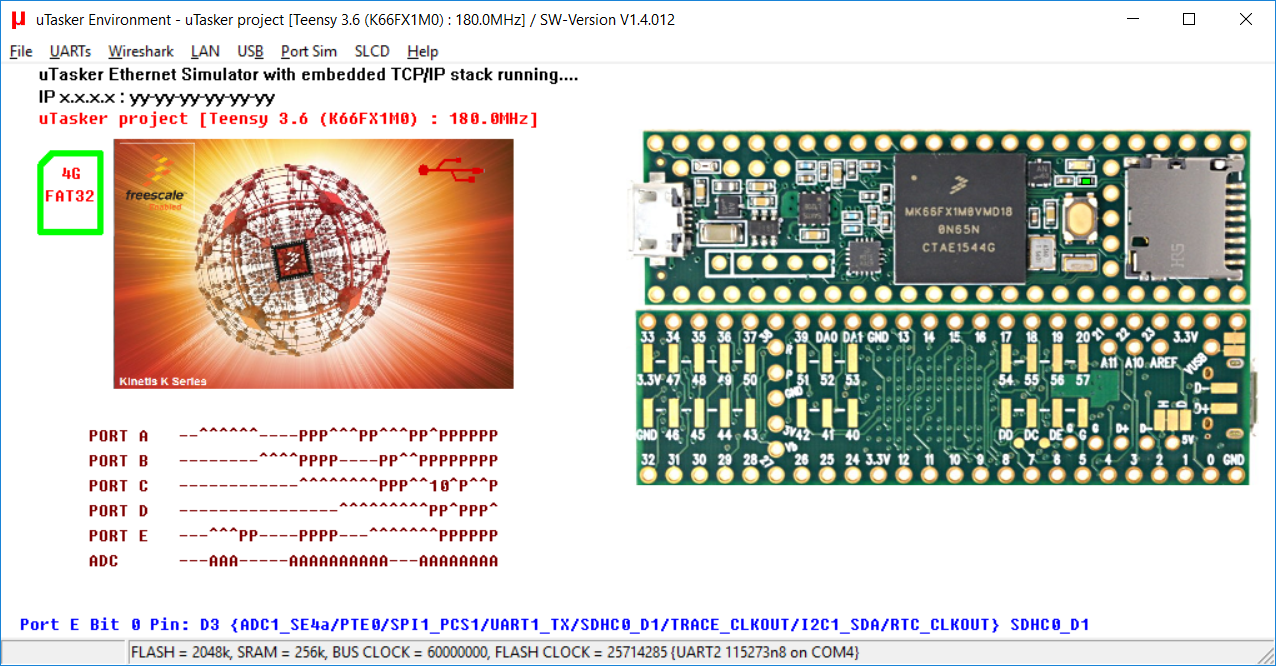The height and width of the screenshot is (666, 1276).
Task: Open the Port Sim menu
Action: pos(308,51)
